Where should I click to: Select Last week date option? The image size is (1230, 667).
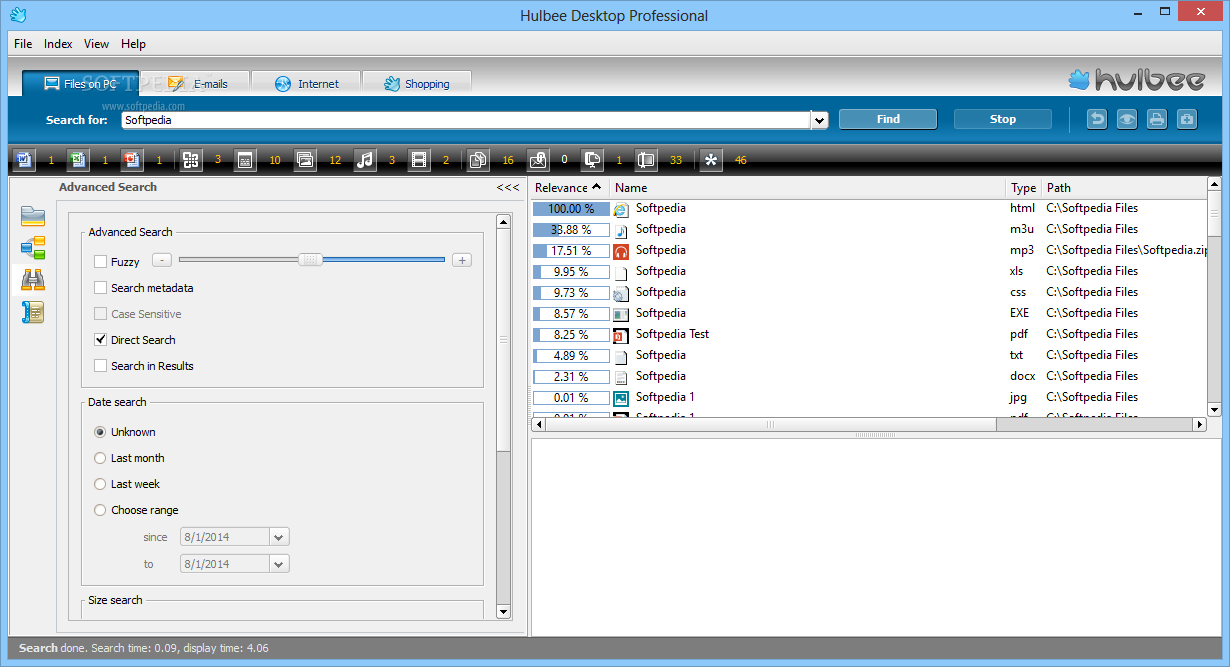click(x=100, y=484)
